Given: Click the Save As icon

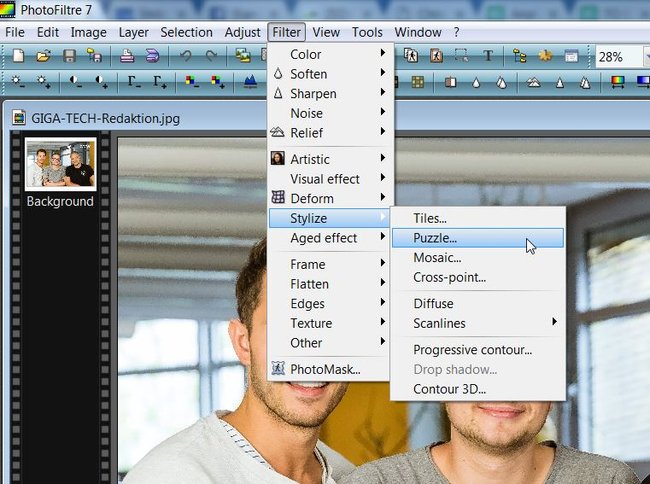Looking at the screenshot, I should (x=95, y=56).
